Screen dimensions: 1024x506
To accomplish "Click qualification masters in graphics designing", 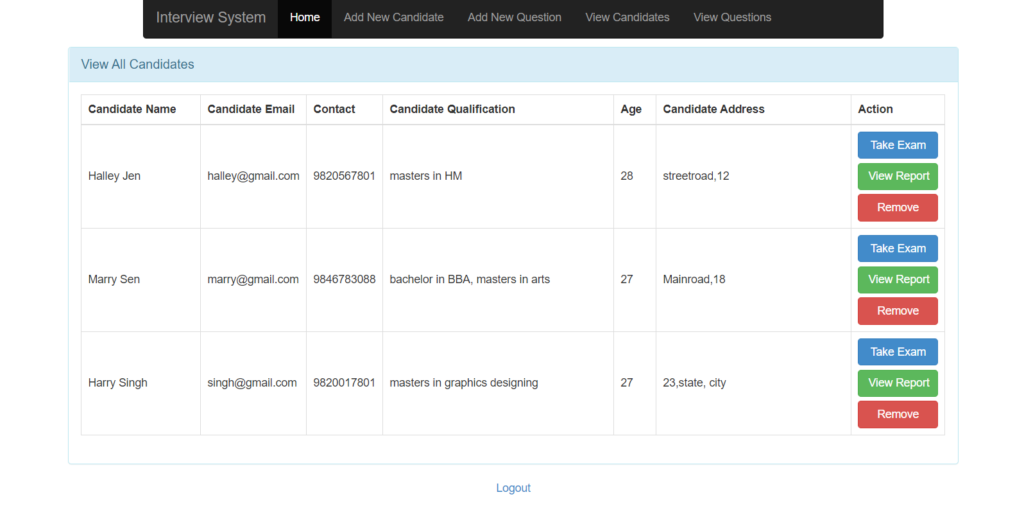I will tap(464, 383).
